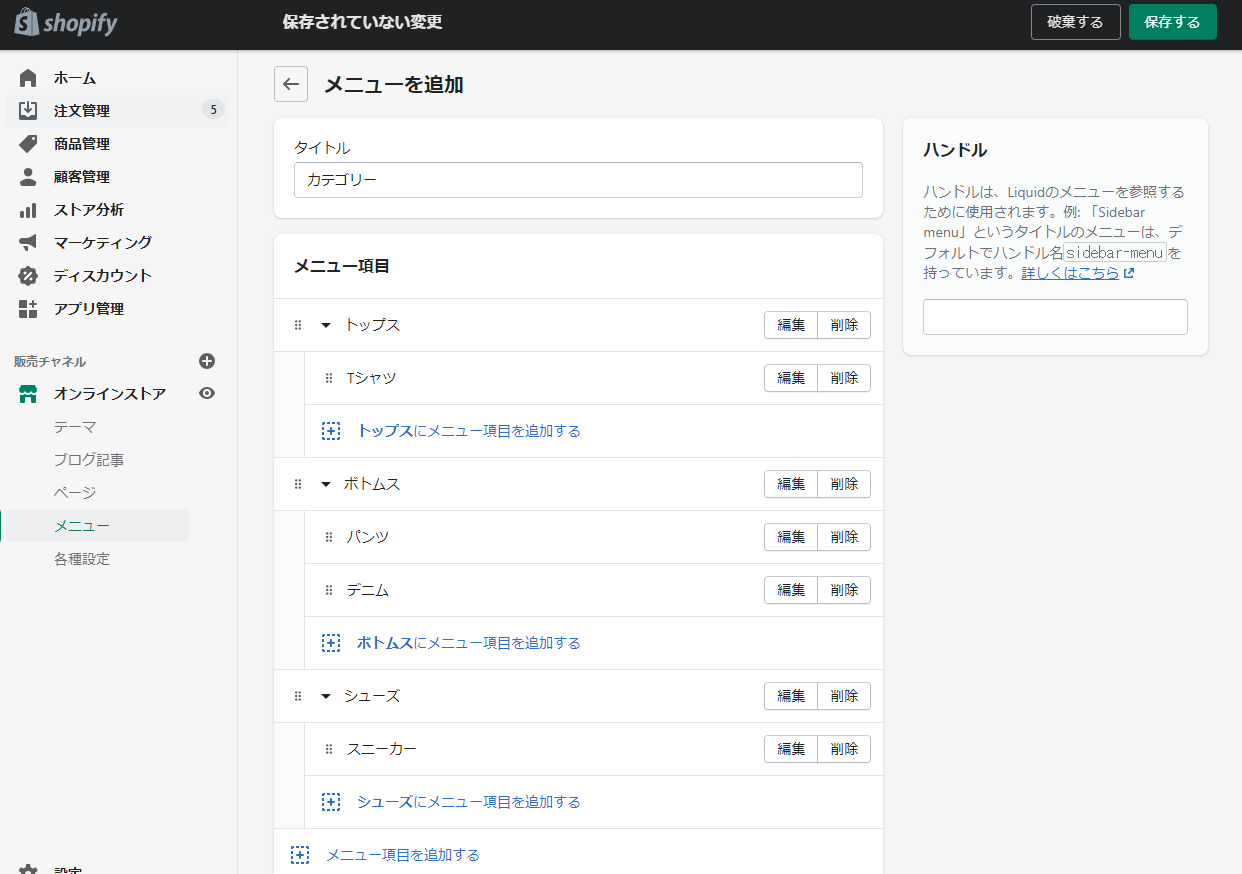This screenshot has width=1242, height=874.
Task: Click the マーケティング megaphone icon
Action: [x=28, y=243]
